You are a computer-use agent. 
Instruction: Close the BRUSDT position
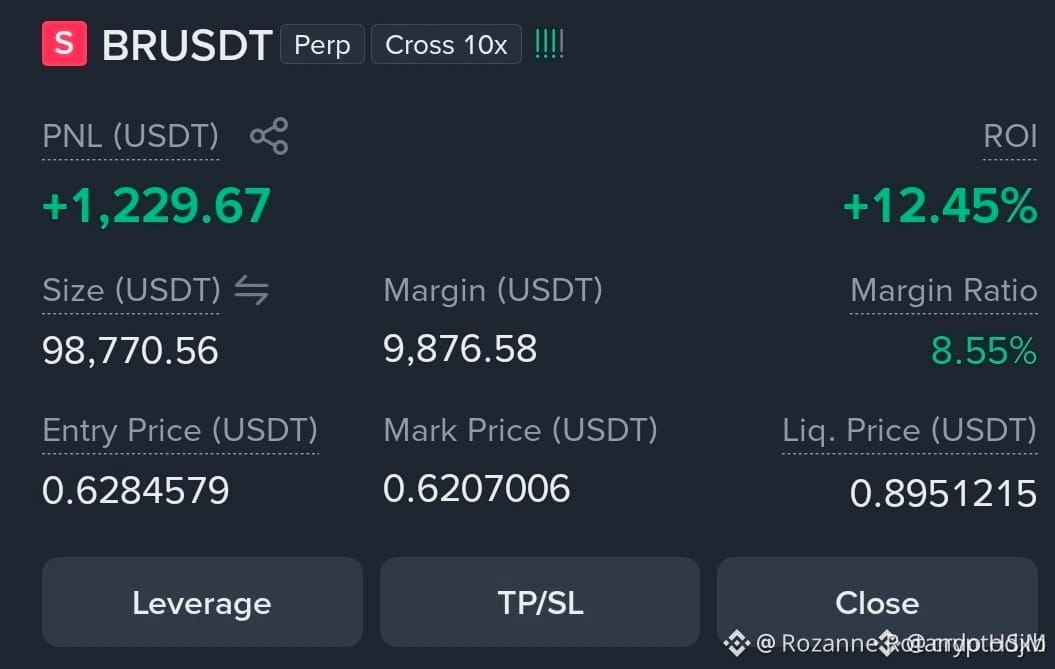(x=877, y=602)
